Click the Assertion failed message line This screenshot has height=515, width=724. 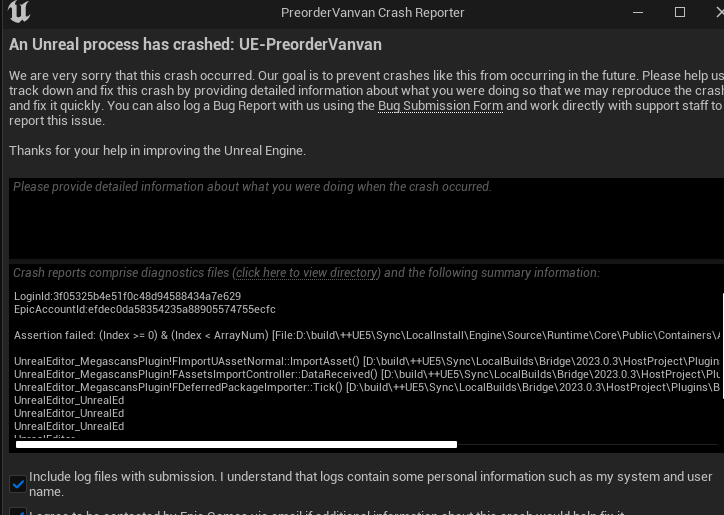(367, 335)
